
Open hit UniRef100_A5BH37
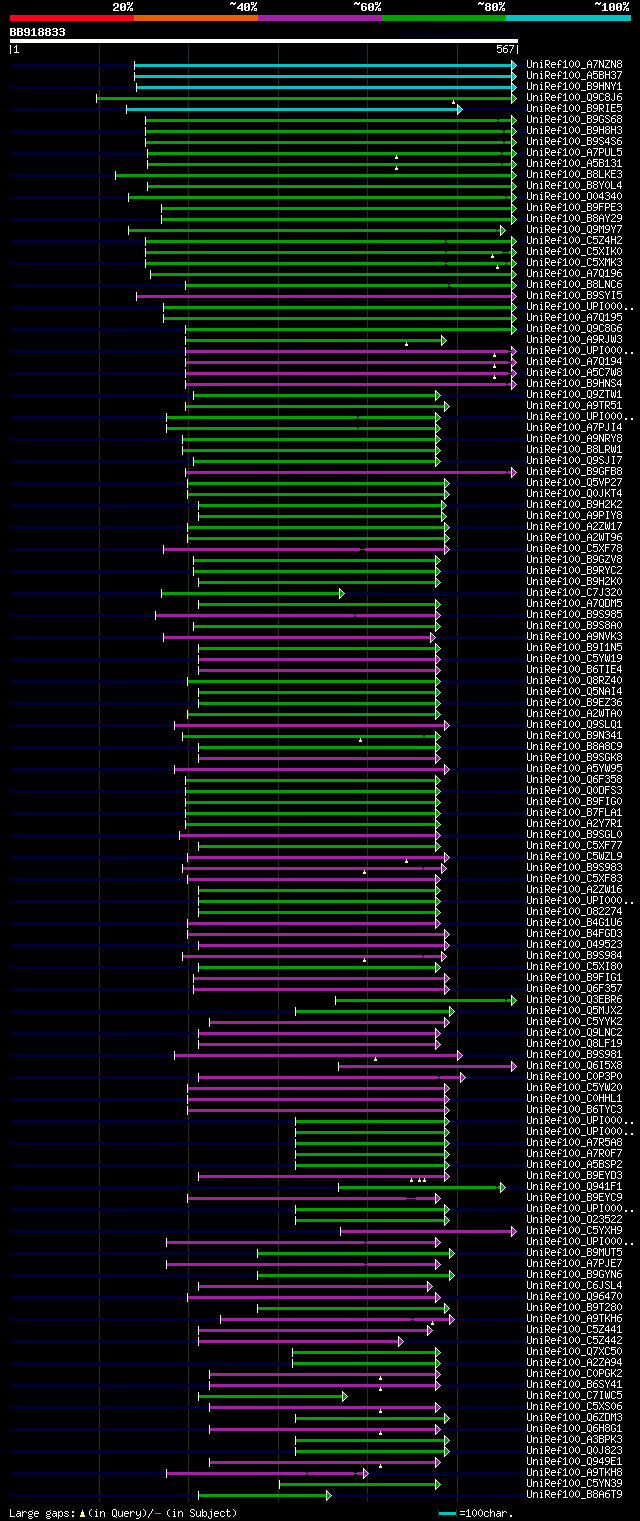[x=574, y=75]
